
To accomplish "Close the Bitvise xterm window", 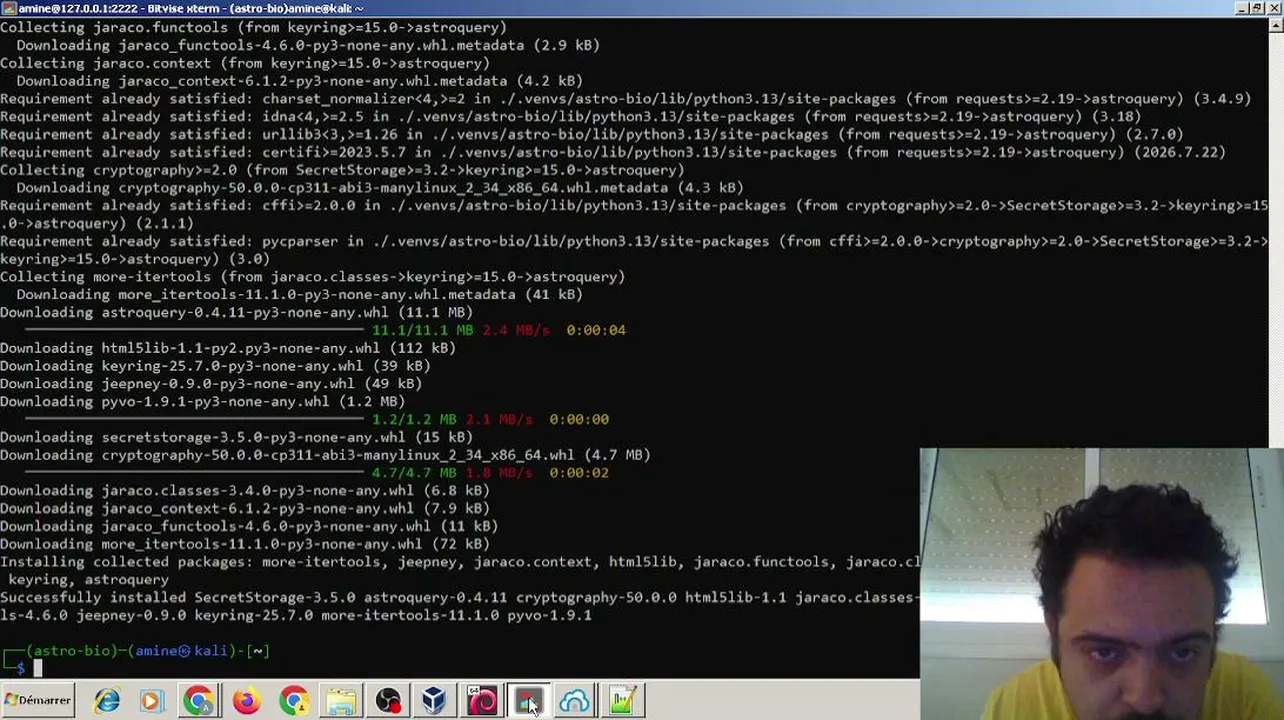I will 1274,8.
